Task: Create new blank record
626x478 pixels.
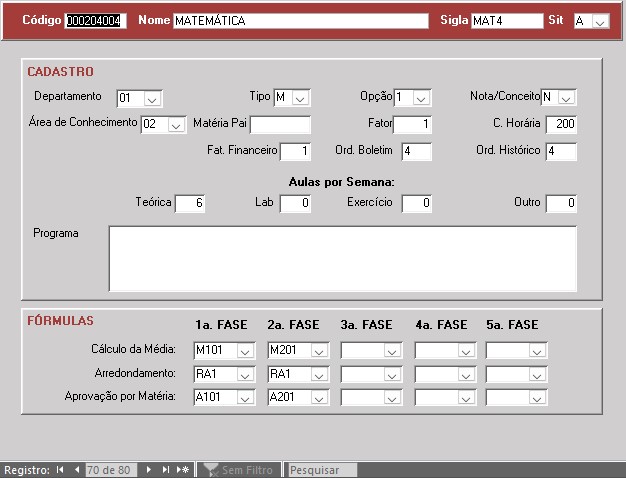Action: [x=183, y=470]
